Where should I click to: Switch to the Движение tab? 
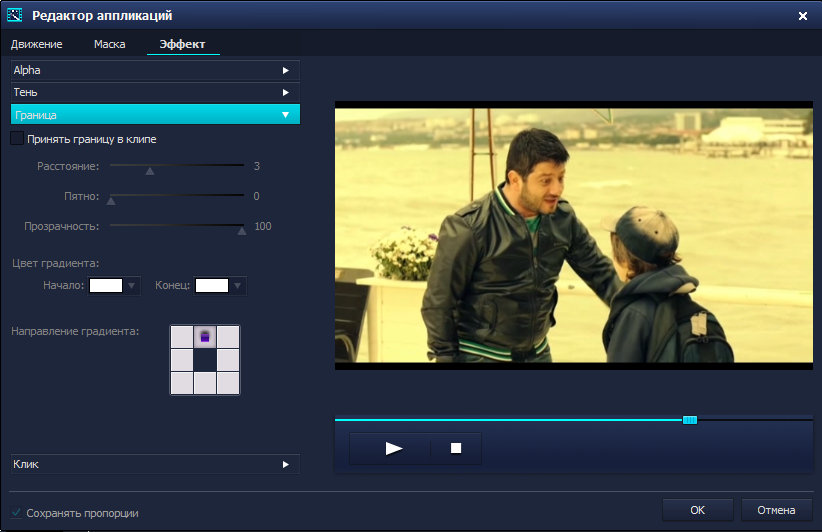(37, 44)
